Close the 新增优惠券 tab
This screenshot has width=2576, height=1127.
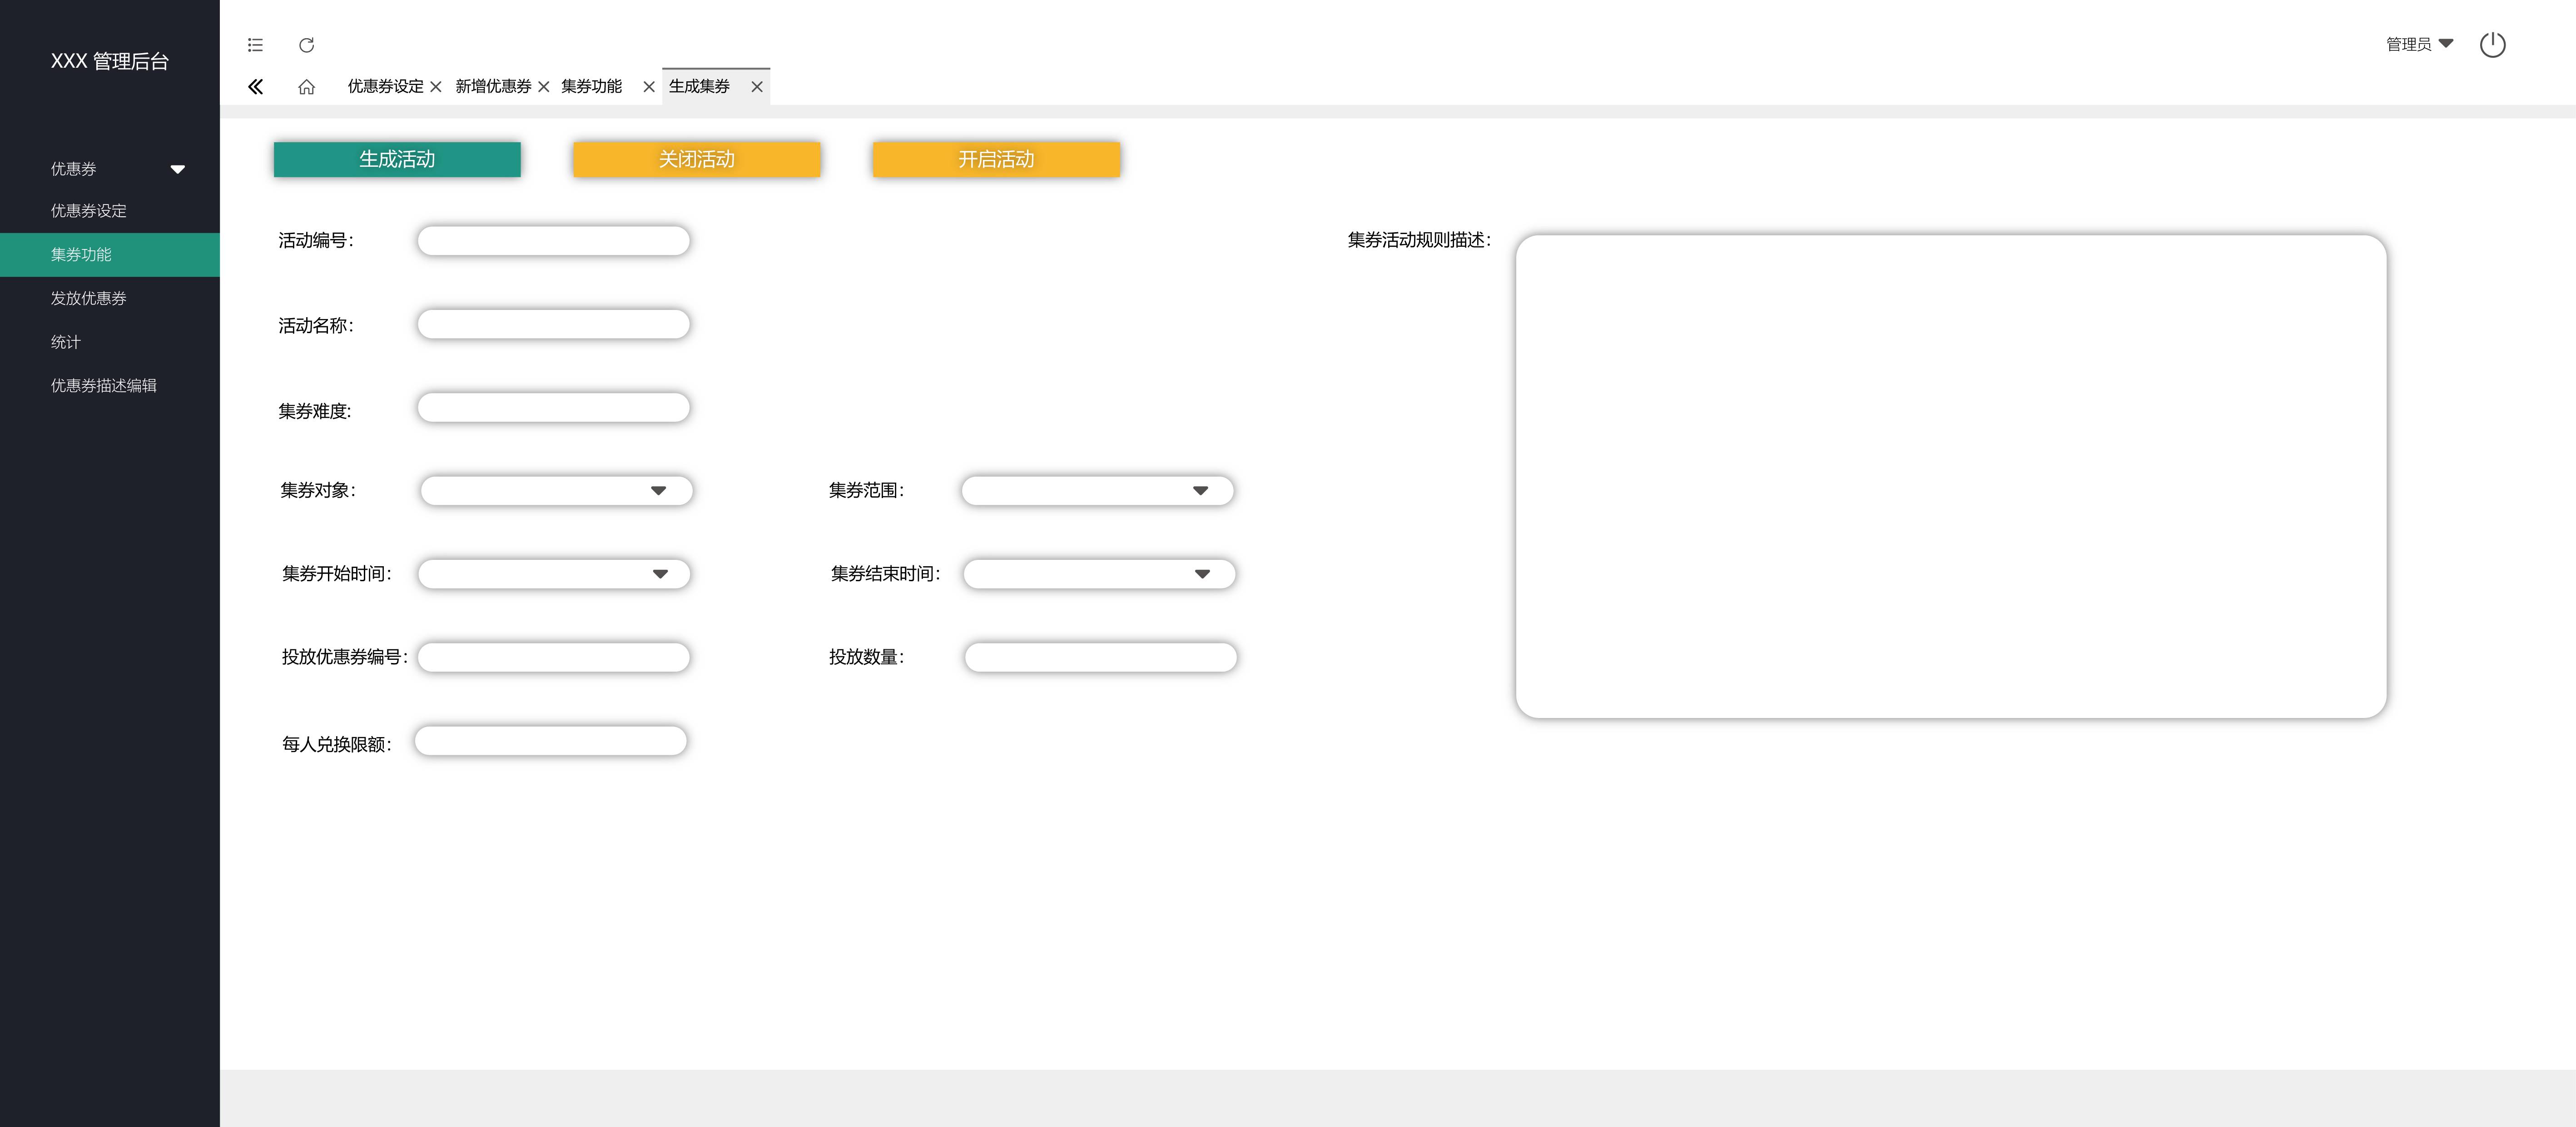tap(544, 87)
